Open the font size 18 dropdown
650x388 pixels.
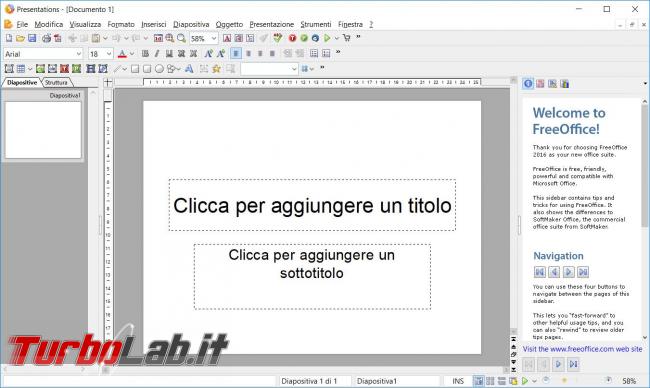[x=109, y=54]
